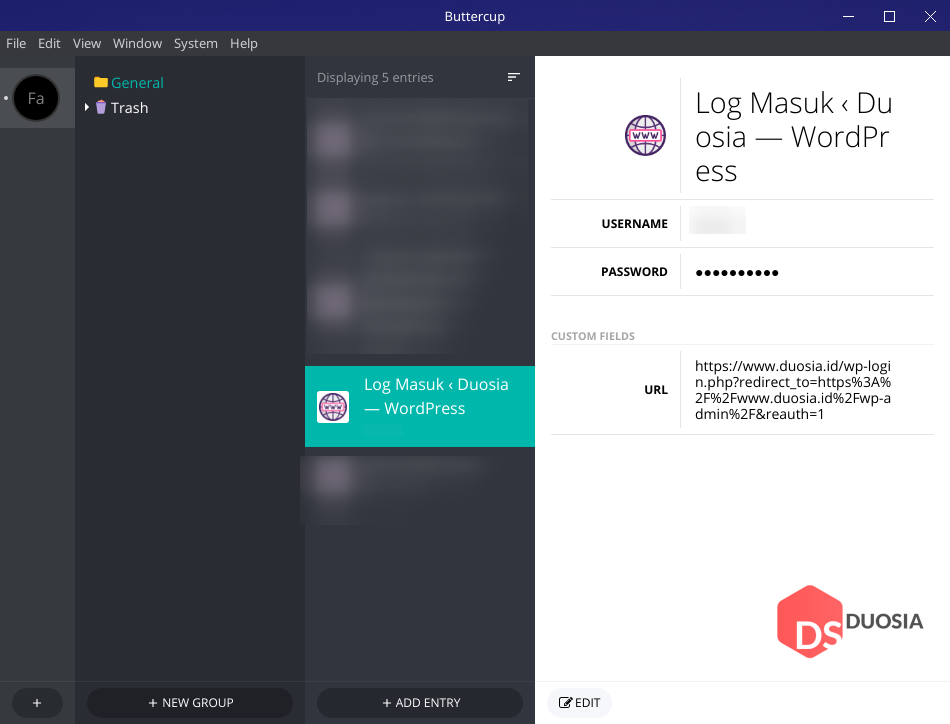950x724 pixels.
Task: Click the selected entry's globe icon
Action: (x=333, y=407)
